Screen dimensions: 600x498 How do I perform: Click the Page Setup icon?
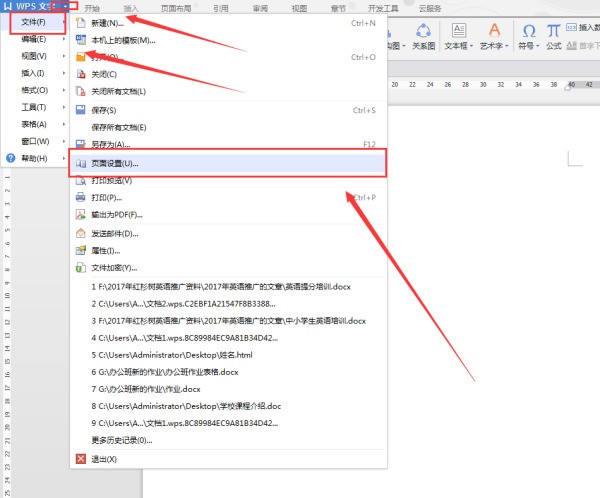click(x=81, y=163)
